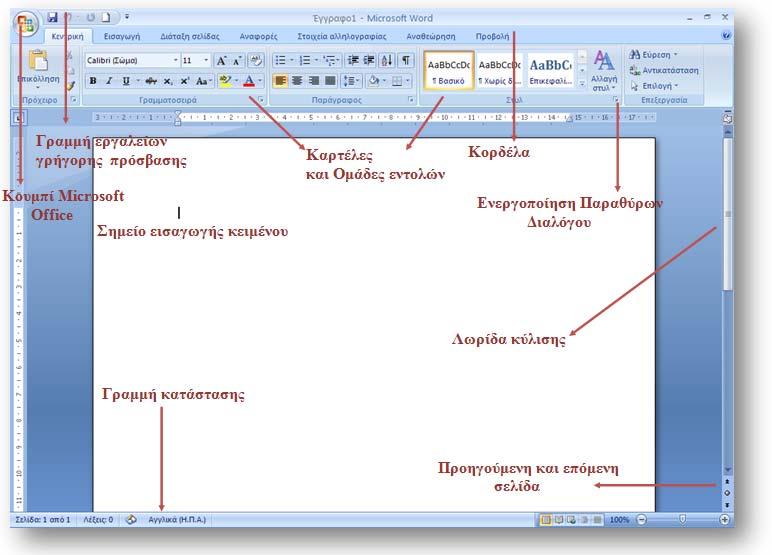Click the Decrease Indent icon
Screen dimensions: 772x555
pos(353,60)
